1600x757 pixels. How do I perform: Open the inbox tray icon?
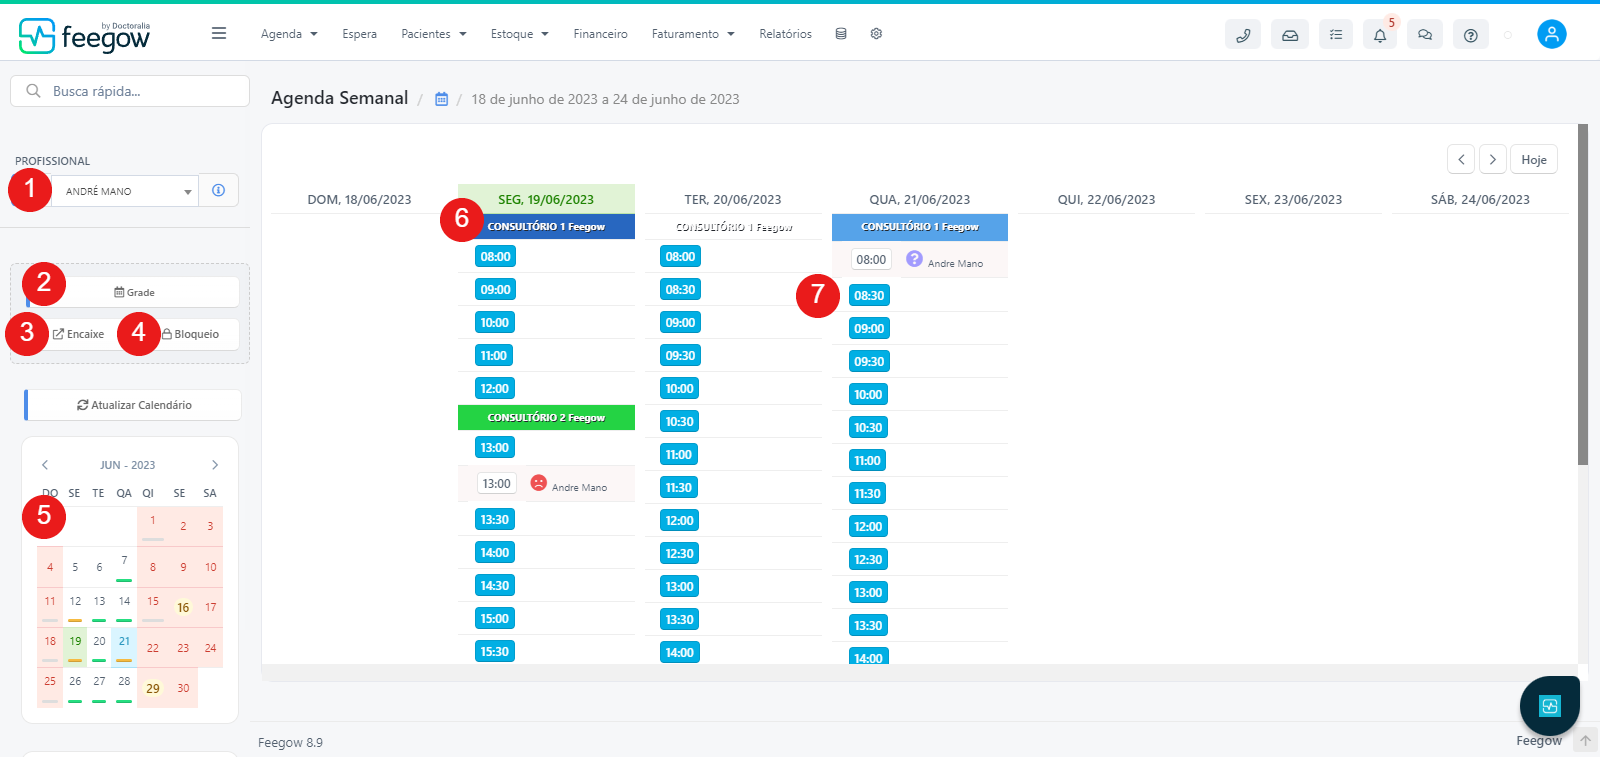click(1290, 35)
